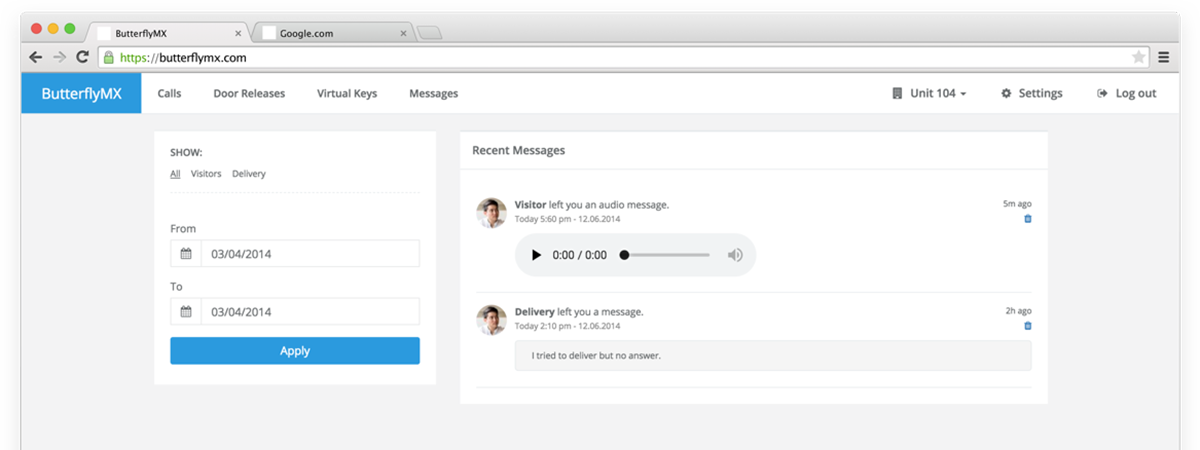Image resolution: width=1200 pixels, height=450 pixels.
Task: Click "Today 2:10 pm - 12.06.2014" text
Action: click(567, 326)
